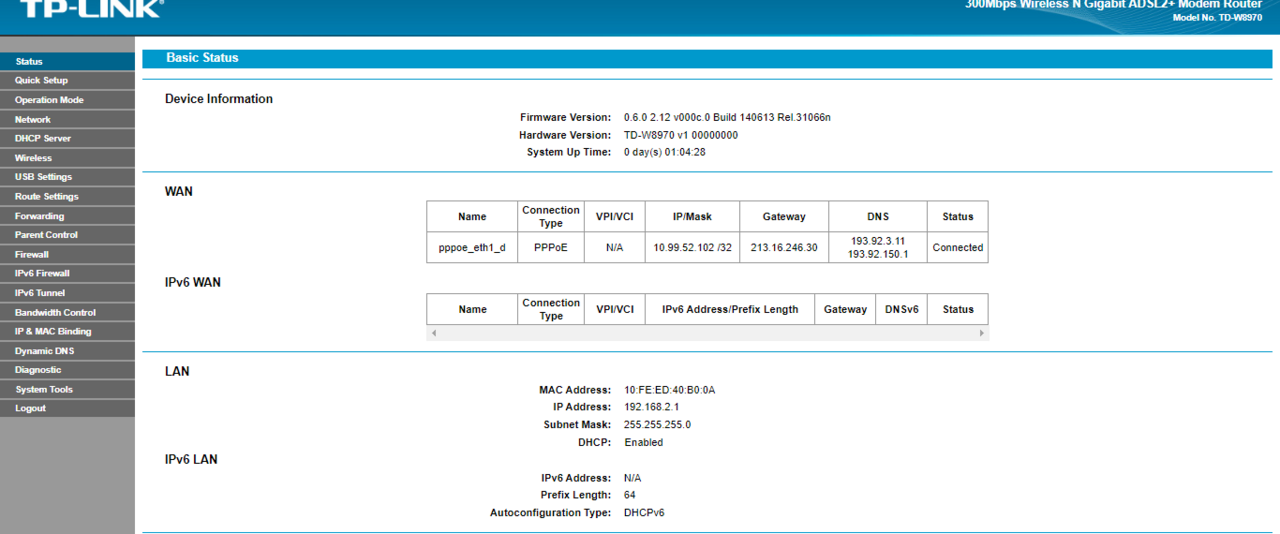This screenshot has height=534, width=1280.
Task: Open Dynamic DNS page
Action: click(67, 351)
